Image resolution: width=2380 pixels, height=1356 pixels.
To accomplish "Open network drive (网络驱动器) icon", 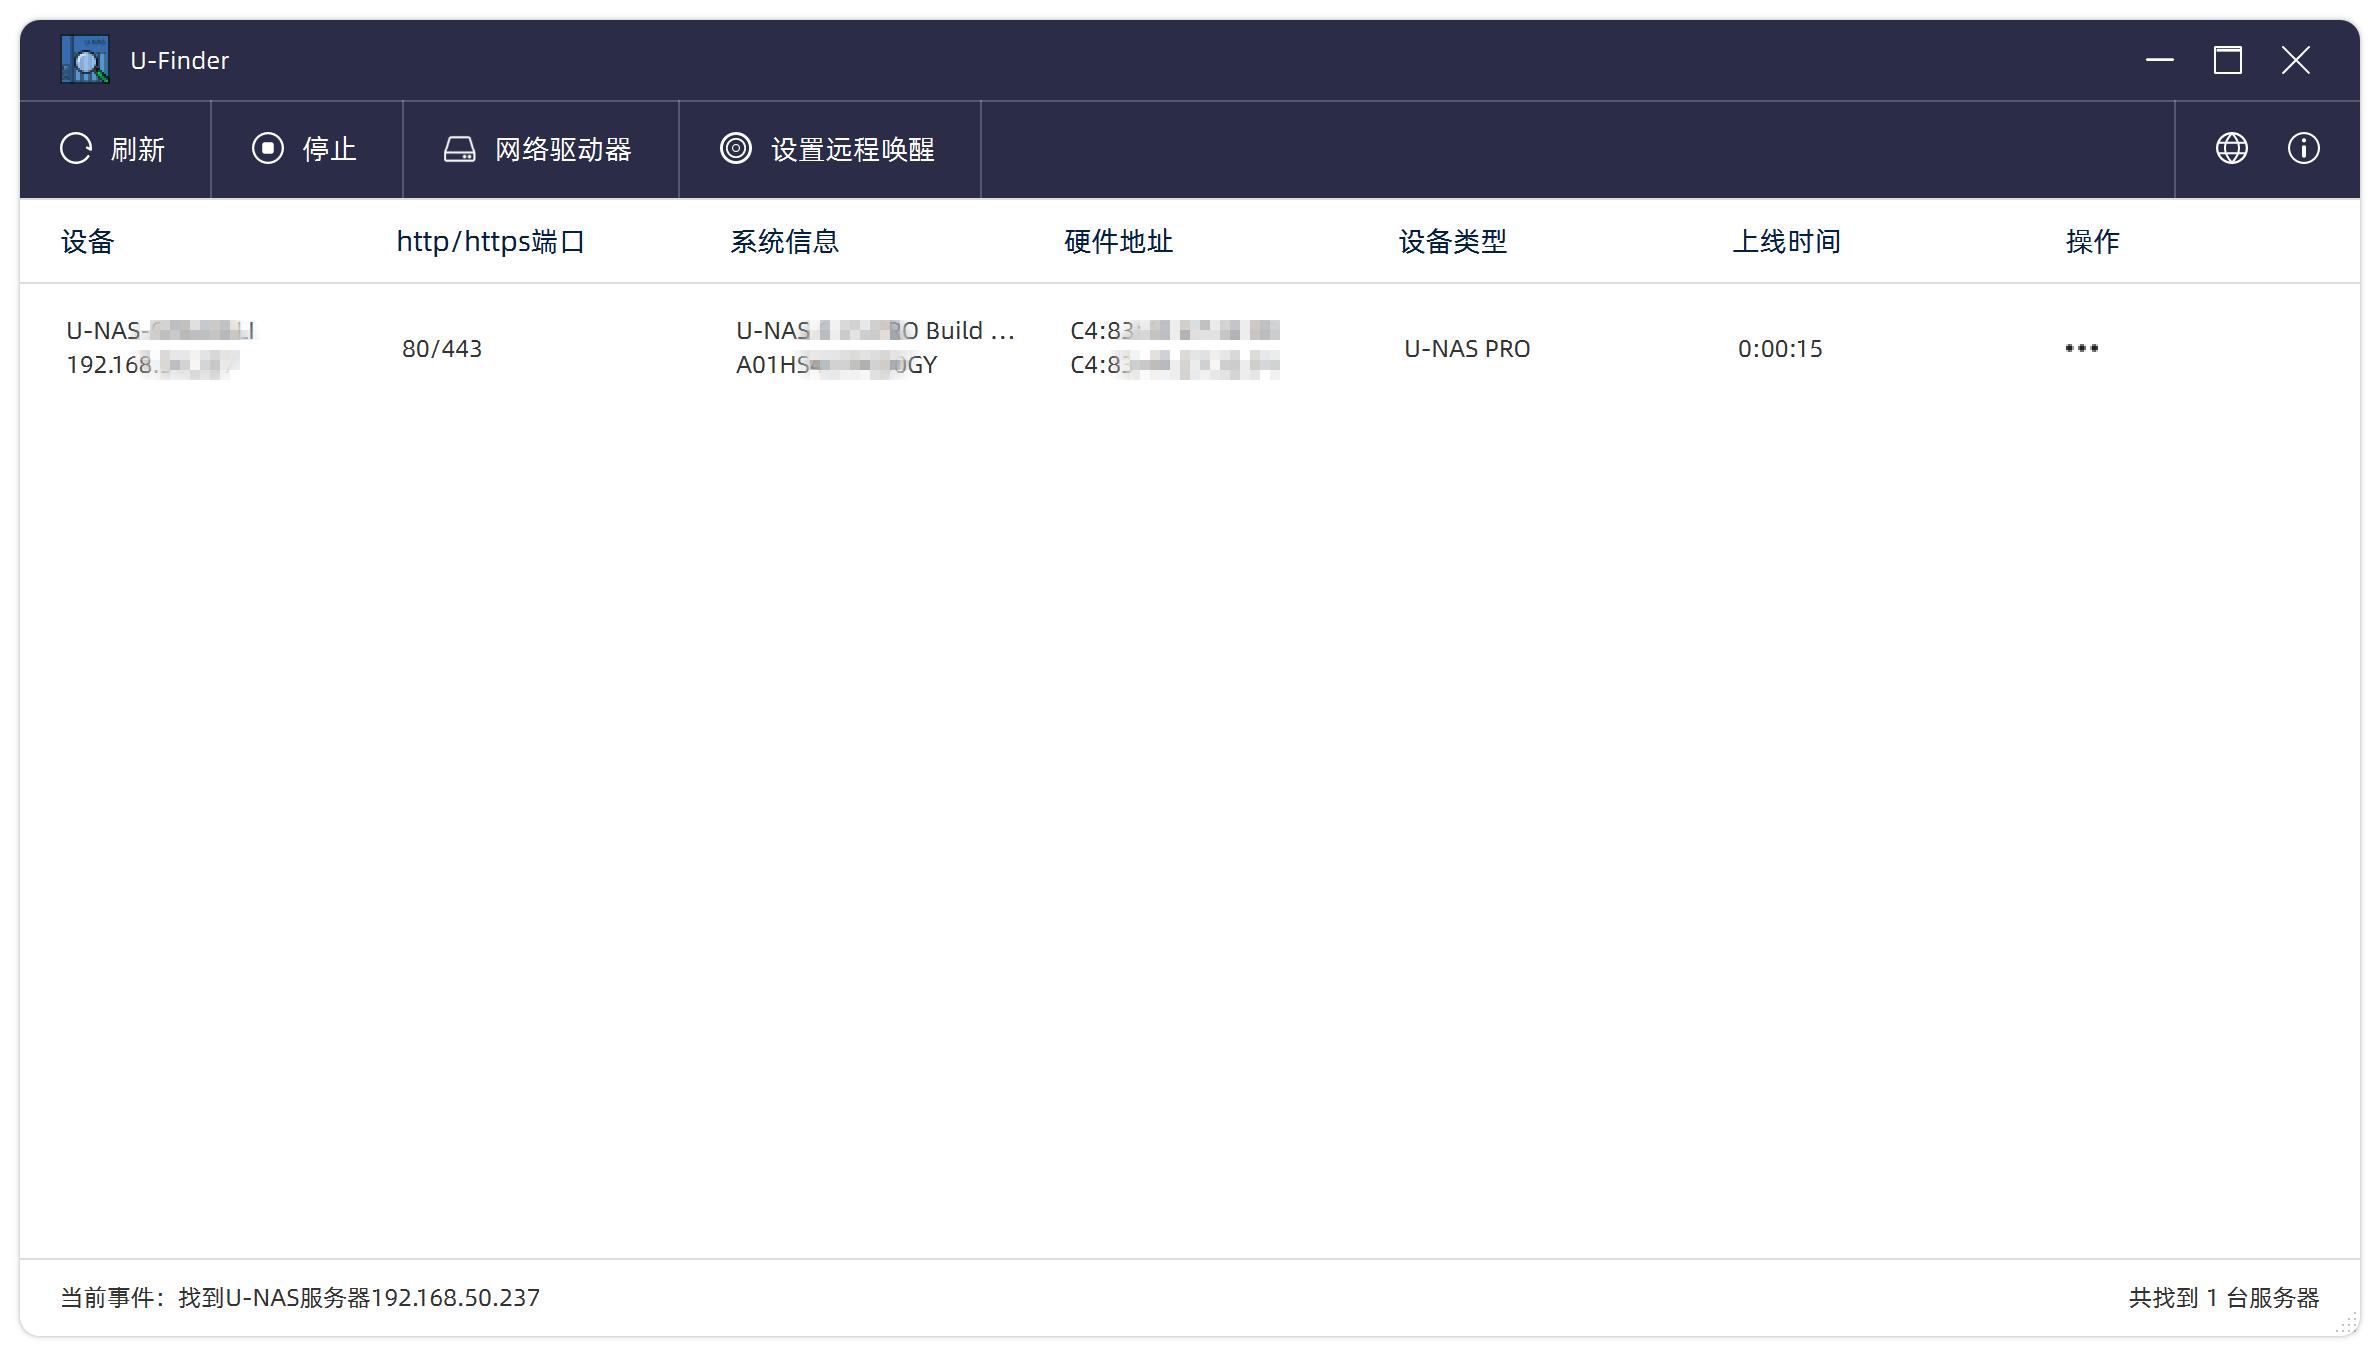I will [x=459, y=149].
